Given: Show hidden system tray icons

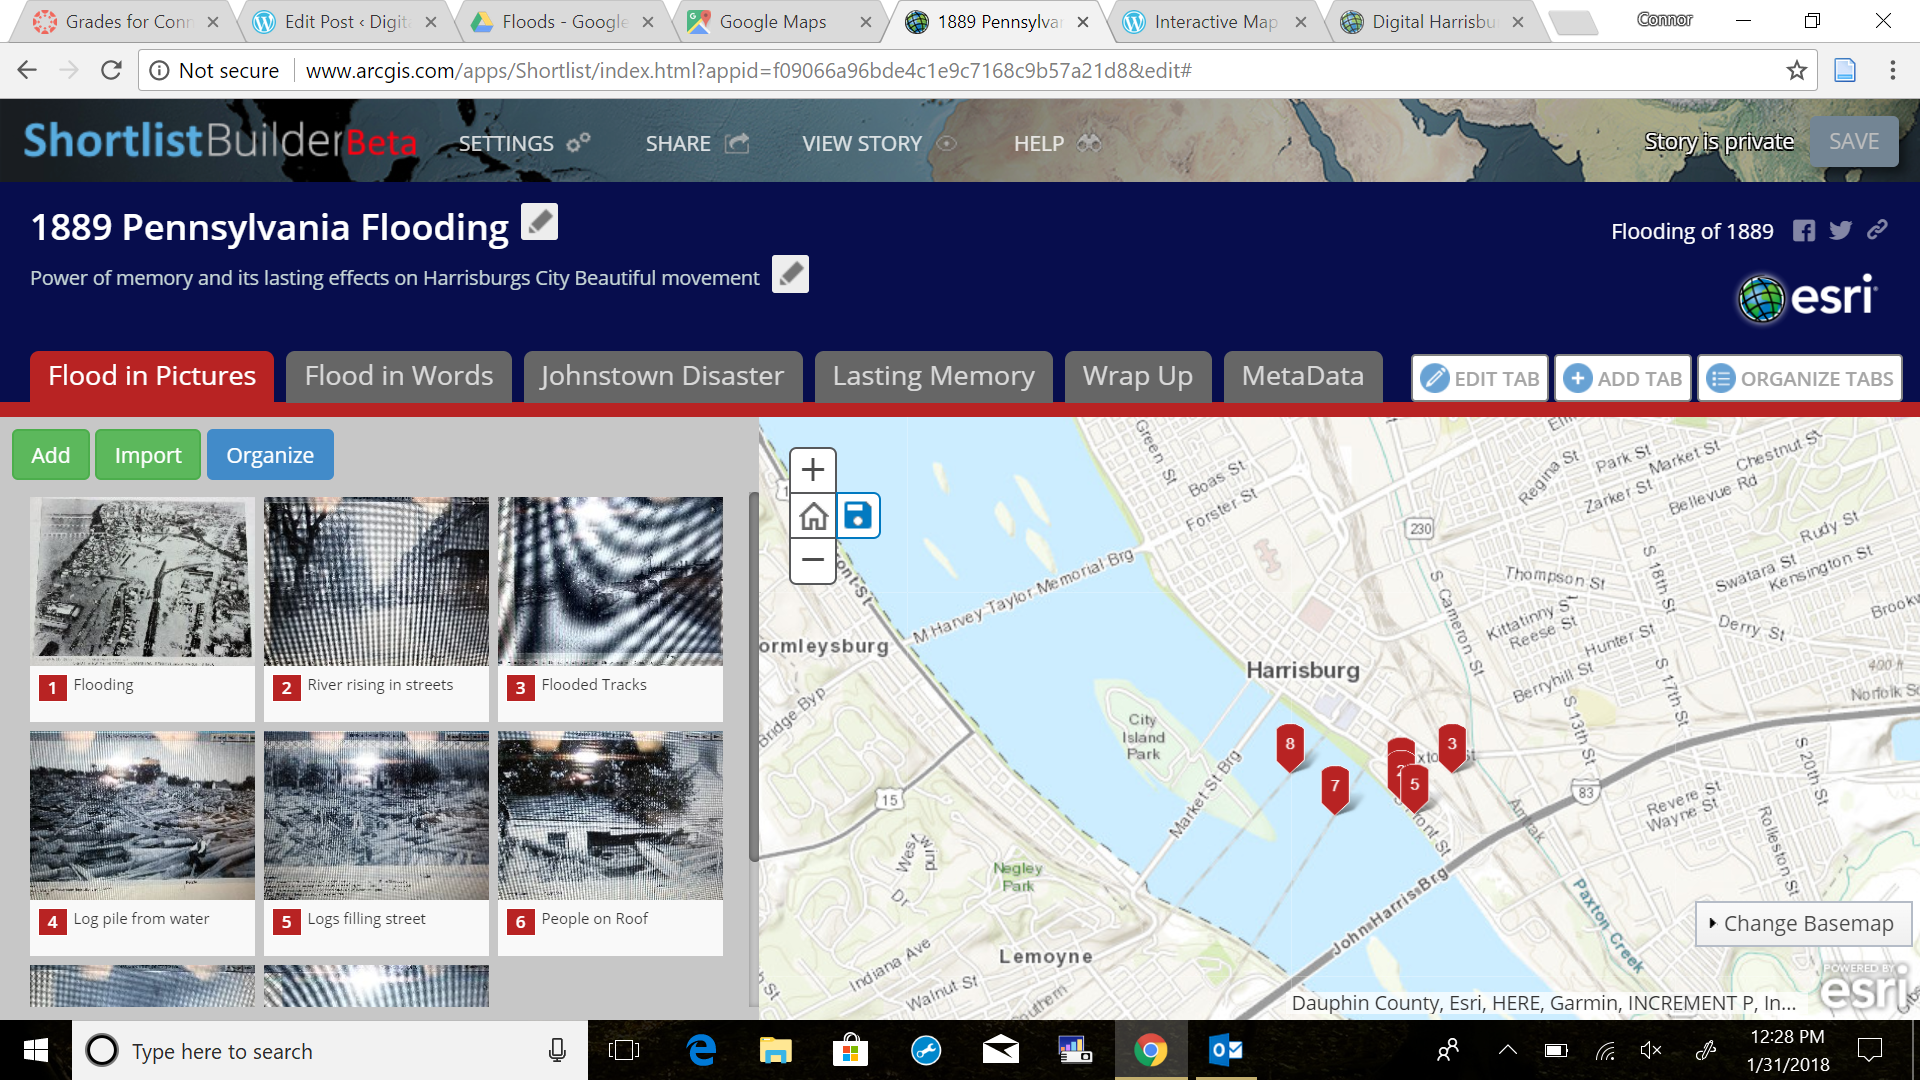Looking at the screenshot, I should [x=1507, y=1050].
